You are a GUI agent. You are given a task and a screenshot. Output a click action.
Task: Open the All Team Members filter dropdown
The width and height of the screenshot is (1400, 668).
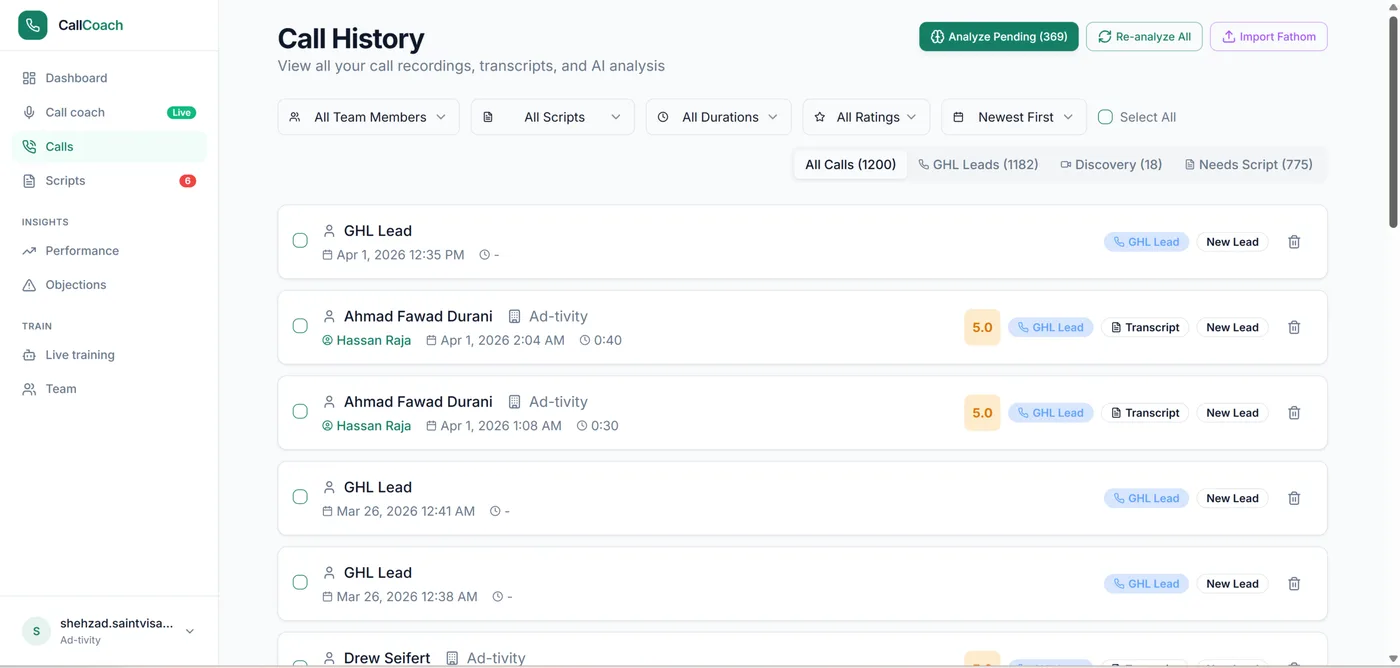[369, 117]
